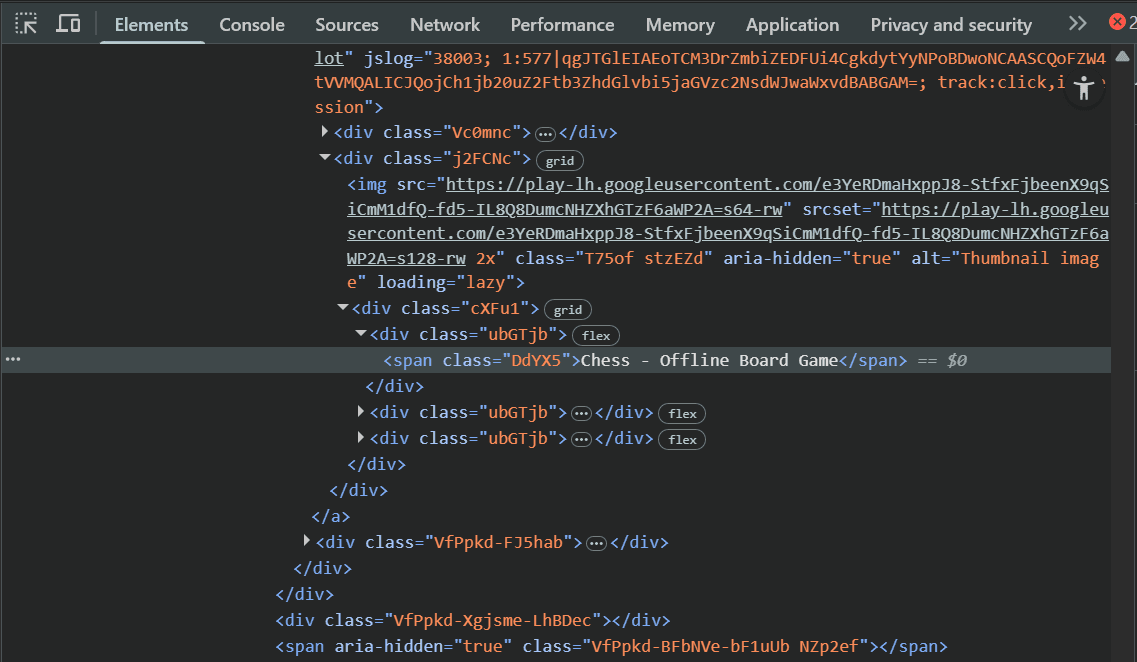Toggle the grid badge on cXFu1

pos(568,310)
